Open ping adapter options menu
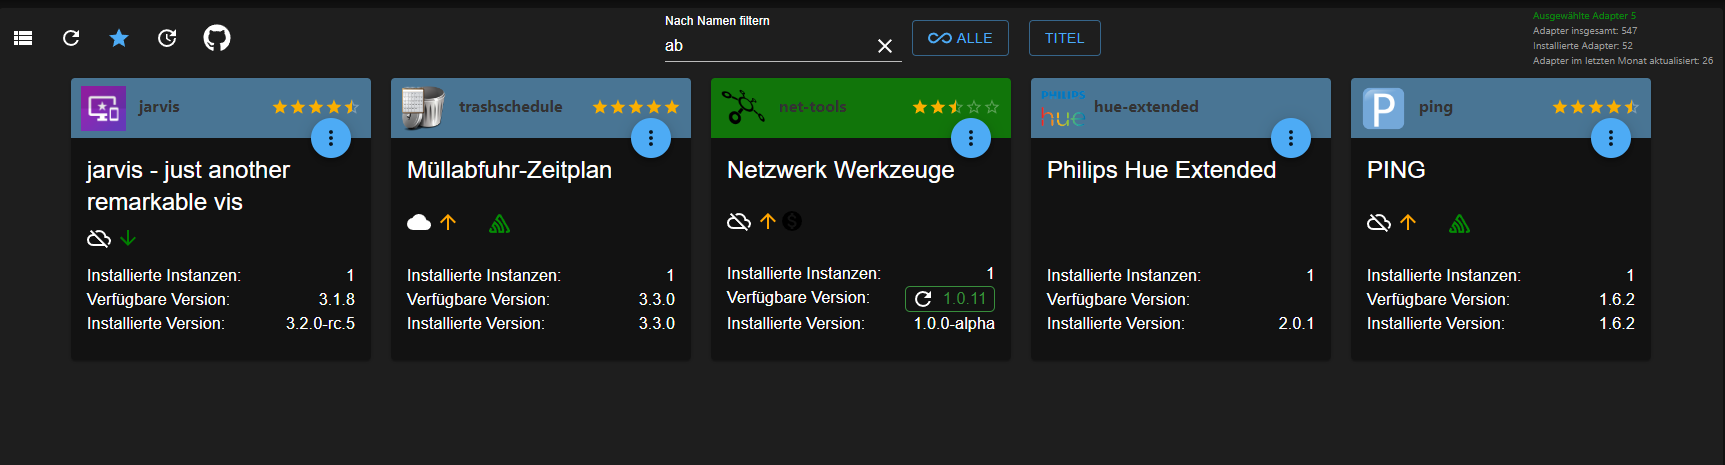Viewport: 1725px width, 465px height. 1611,138
